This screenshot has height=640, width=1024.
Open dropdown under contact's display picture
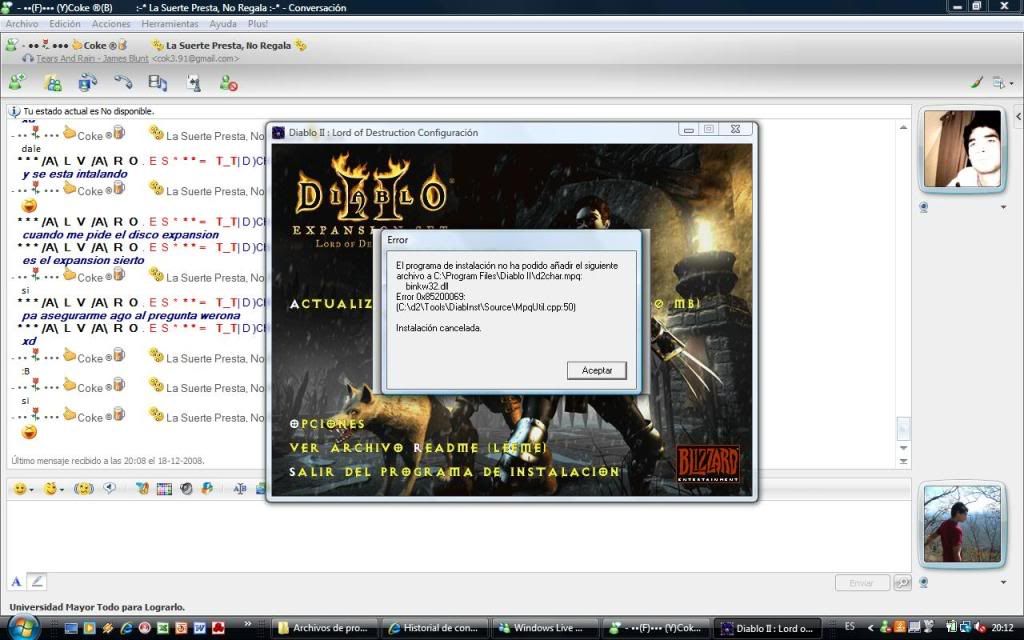[x=1003, y=208]
